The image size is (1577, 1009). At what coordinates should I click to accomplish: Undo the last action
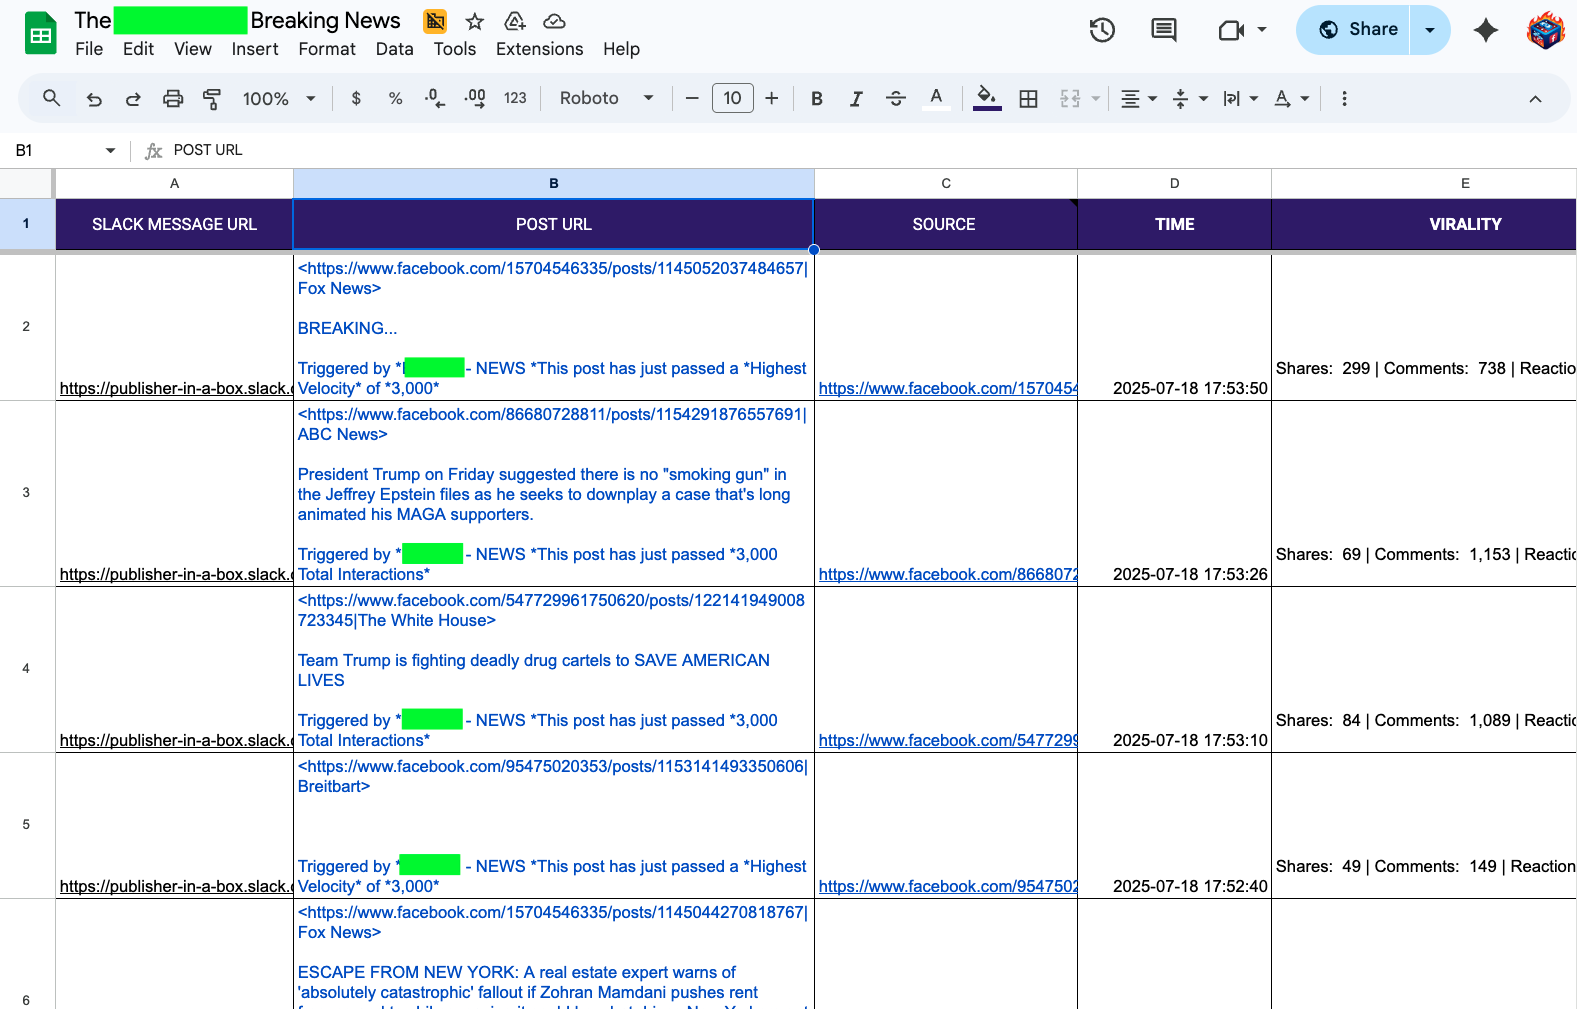[94, 98]
